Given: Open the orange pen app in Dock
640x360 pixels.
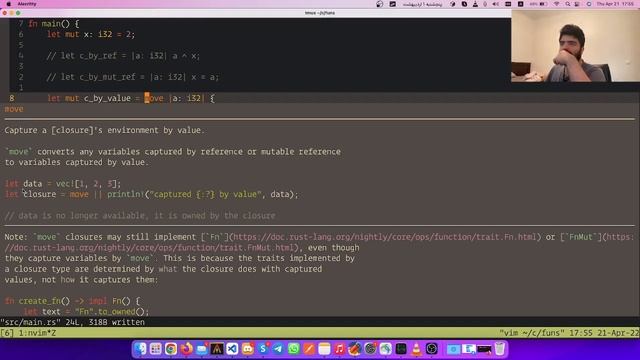Looking at the screenshot, I should click(x=309, y=349).
